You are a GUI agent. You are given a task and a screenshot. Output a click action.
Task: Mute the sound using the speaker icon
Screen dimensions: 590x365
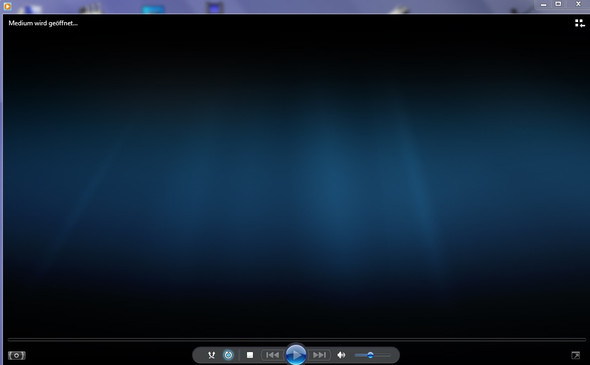point(341,355)
